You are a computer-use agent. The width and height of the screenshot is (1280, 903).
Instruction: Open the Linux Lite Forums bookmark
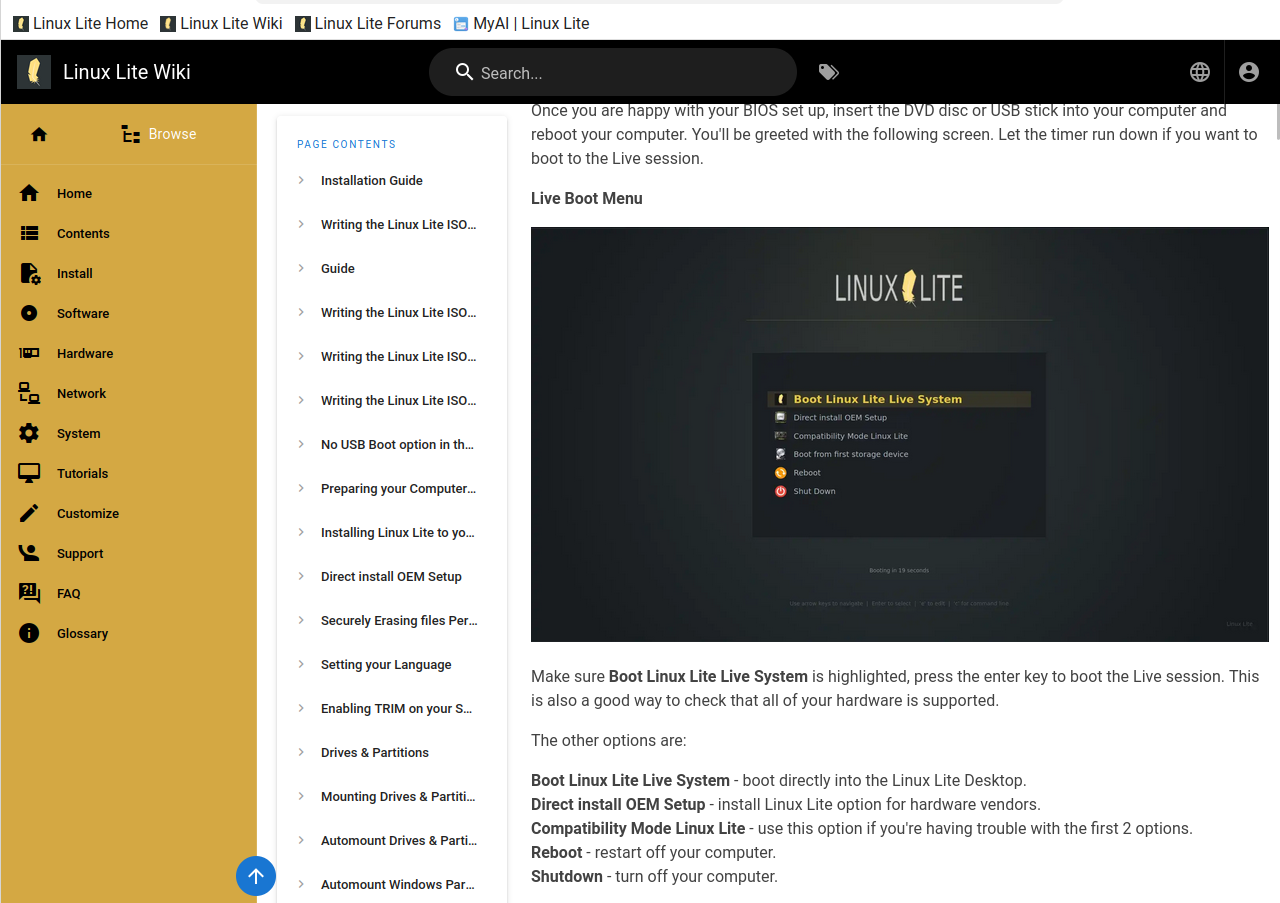368,23
